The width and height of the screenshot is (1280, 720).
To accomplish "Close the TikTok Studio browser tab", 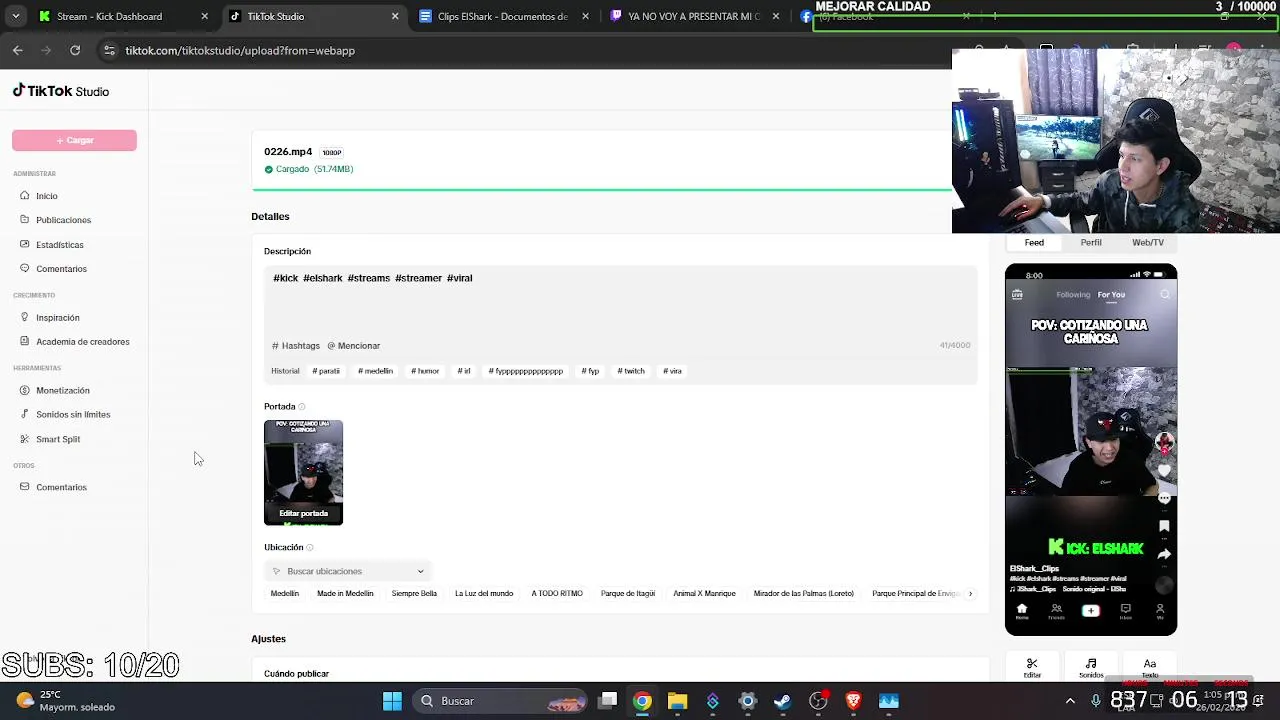I will click(395, 16).
